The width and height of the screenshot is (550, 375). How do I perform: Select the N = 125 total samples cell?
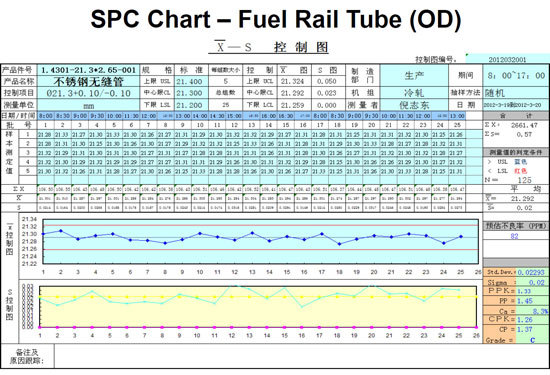click(516, 180)
